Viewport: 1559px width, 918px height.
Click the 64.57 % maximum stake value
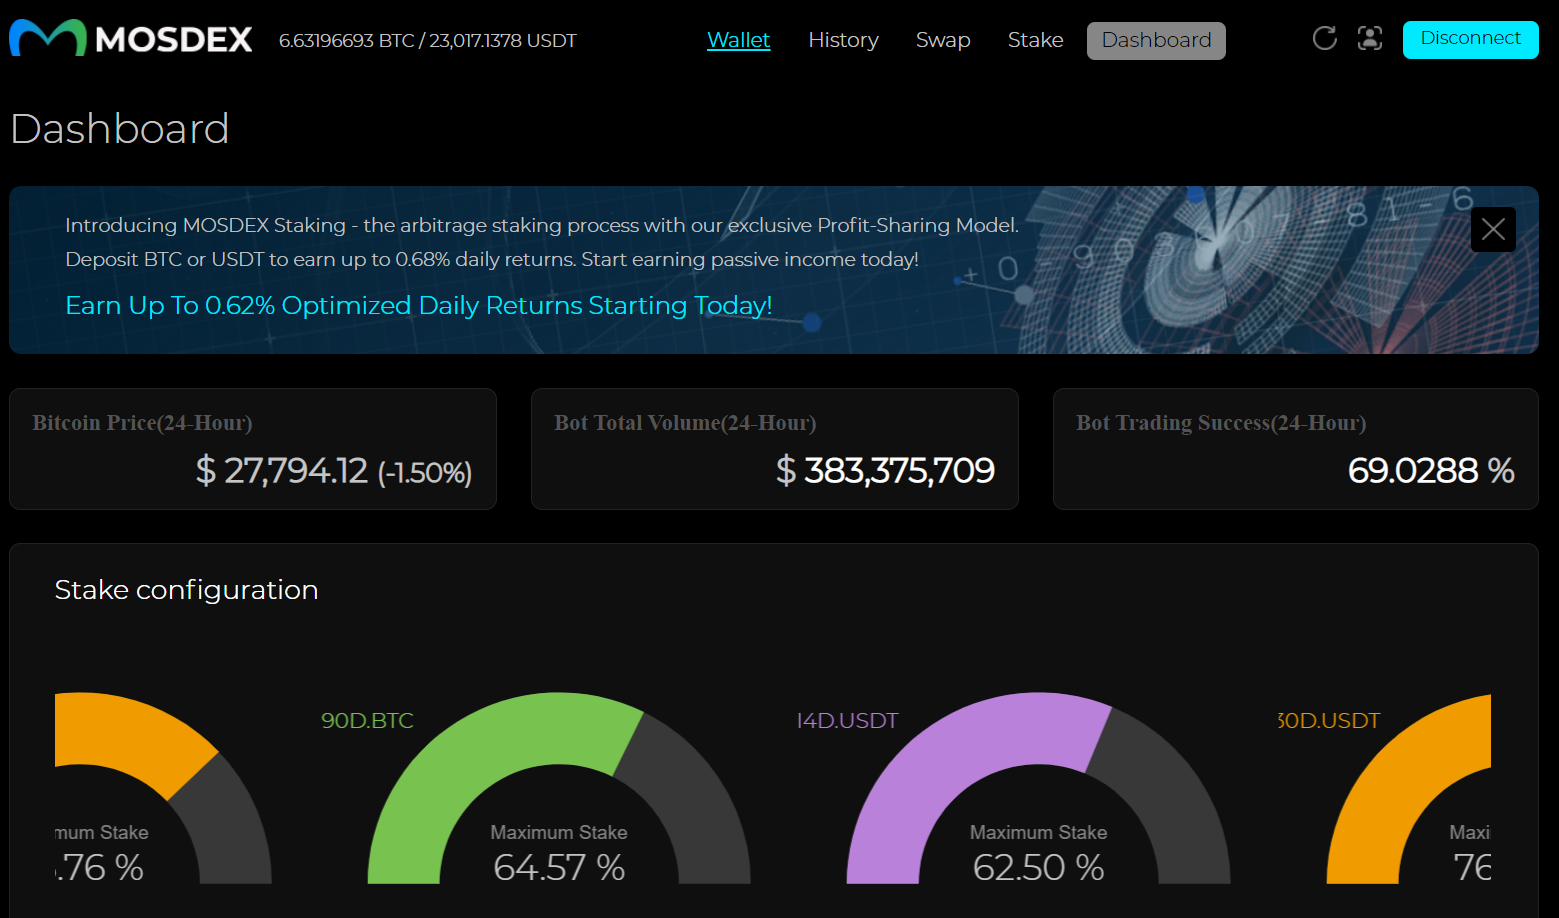tap(559, 867)
